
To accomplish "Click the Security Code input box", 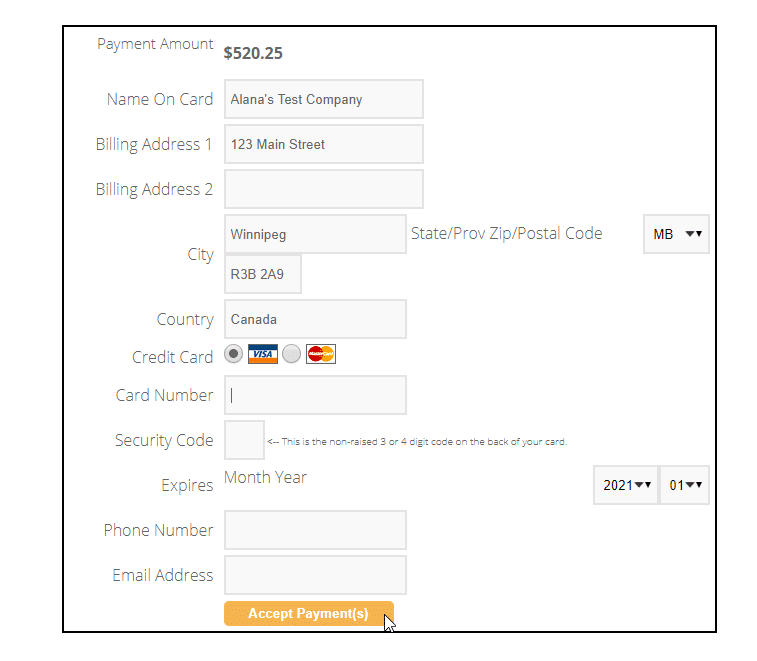I will [x=244, y=440].
